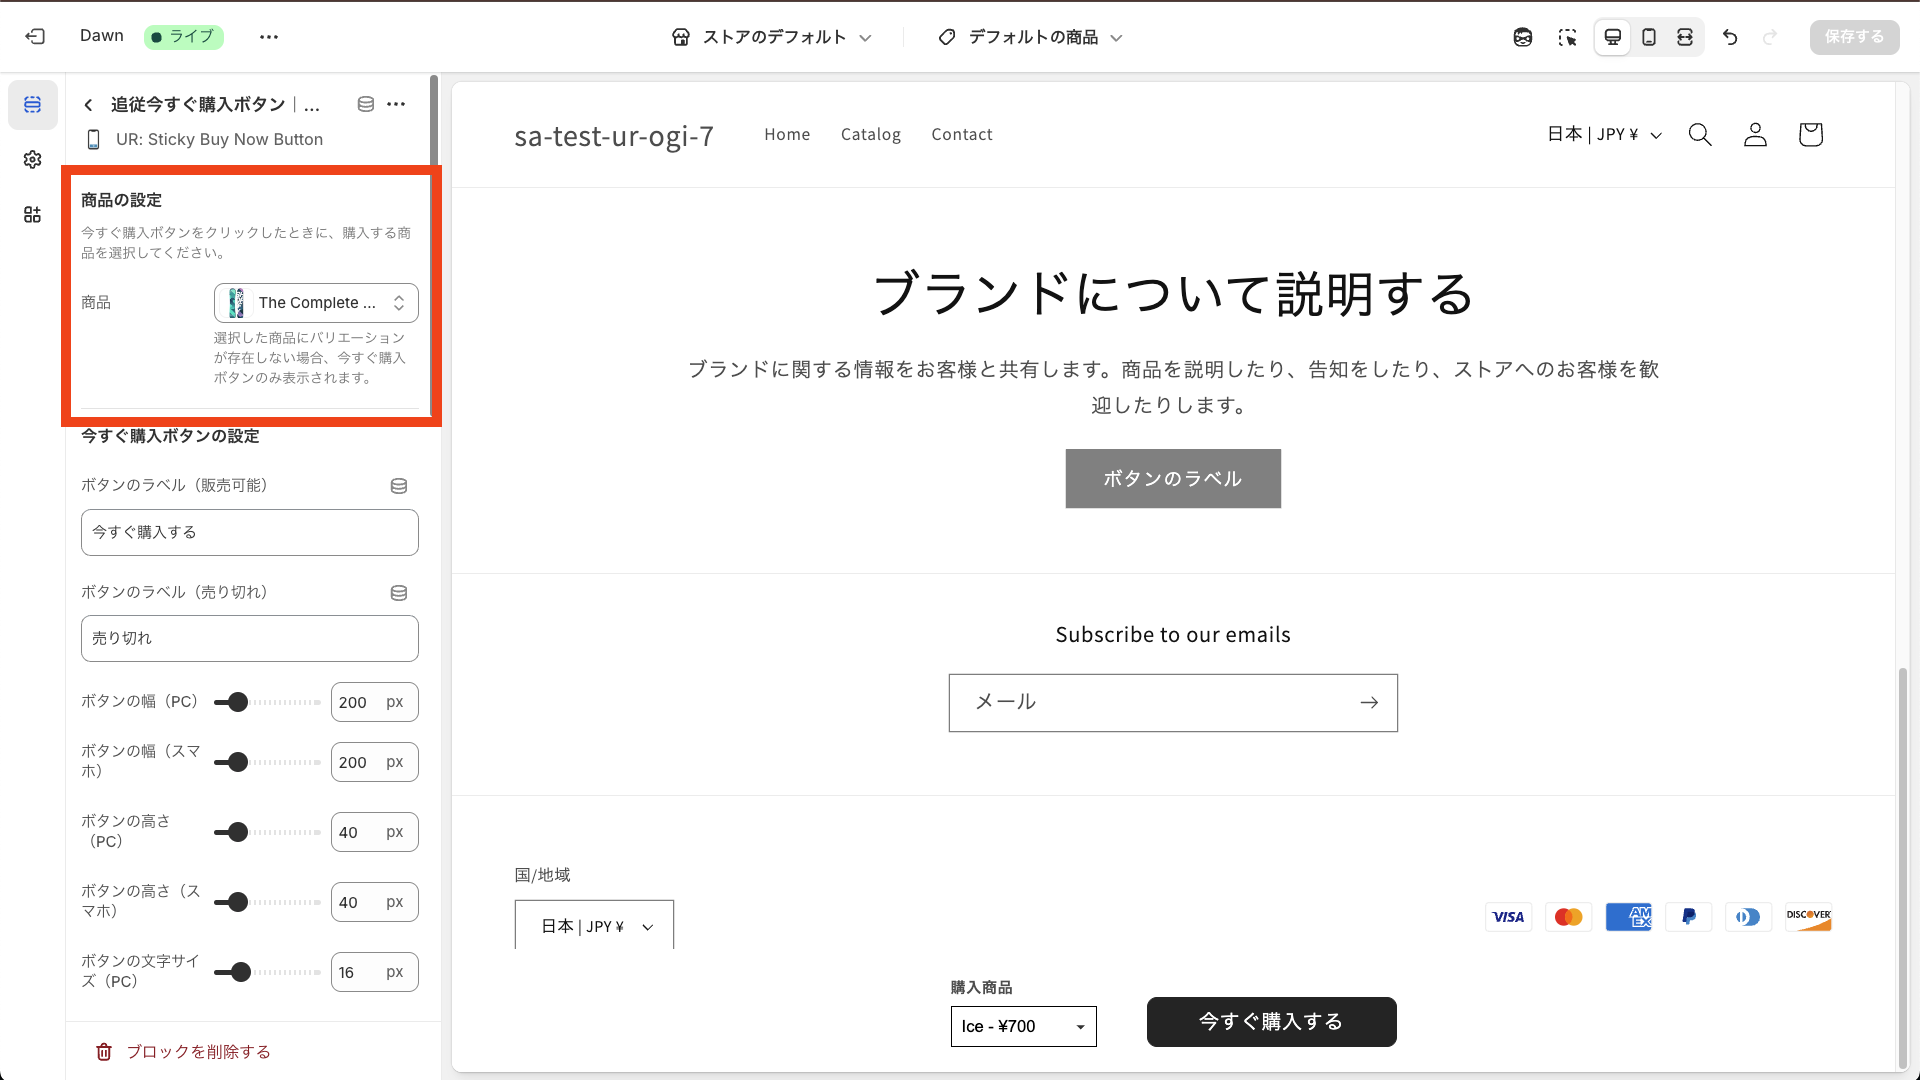This screenshot has width=1920, height=1080.
Task: Switch preview to fullscreen view
Action: coord(1686,37)
